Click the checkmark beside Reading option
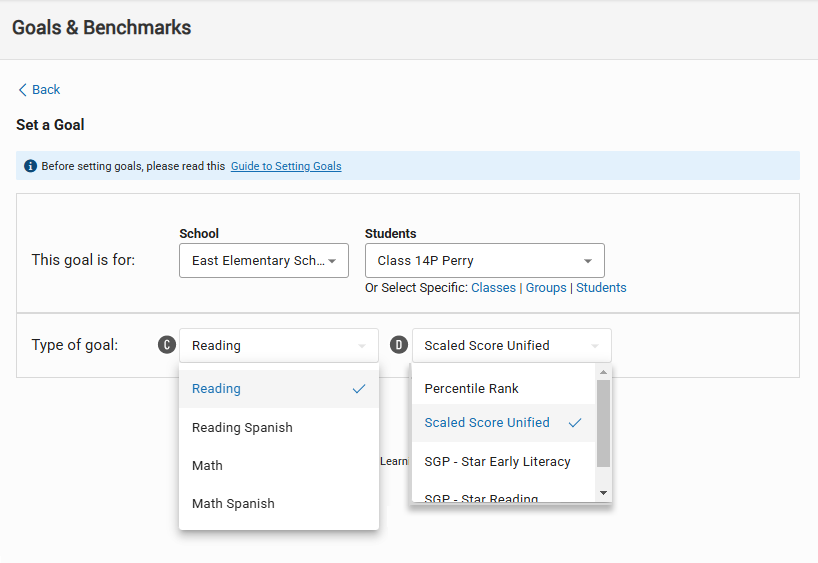Image resolution: width=818 pixels, height=563 pixels. [359, 389]
